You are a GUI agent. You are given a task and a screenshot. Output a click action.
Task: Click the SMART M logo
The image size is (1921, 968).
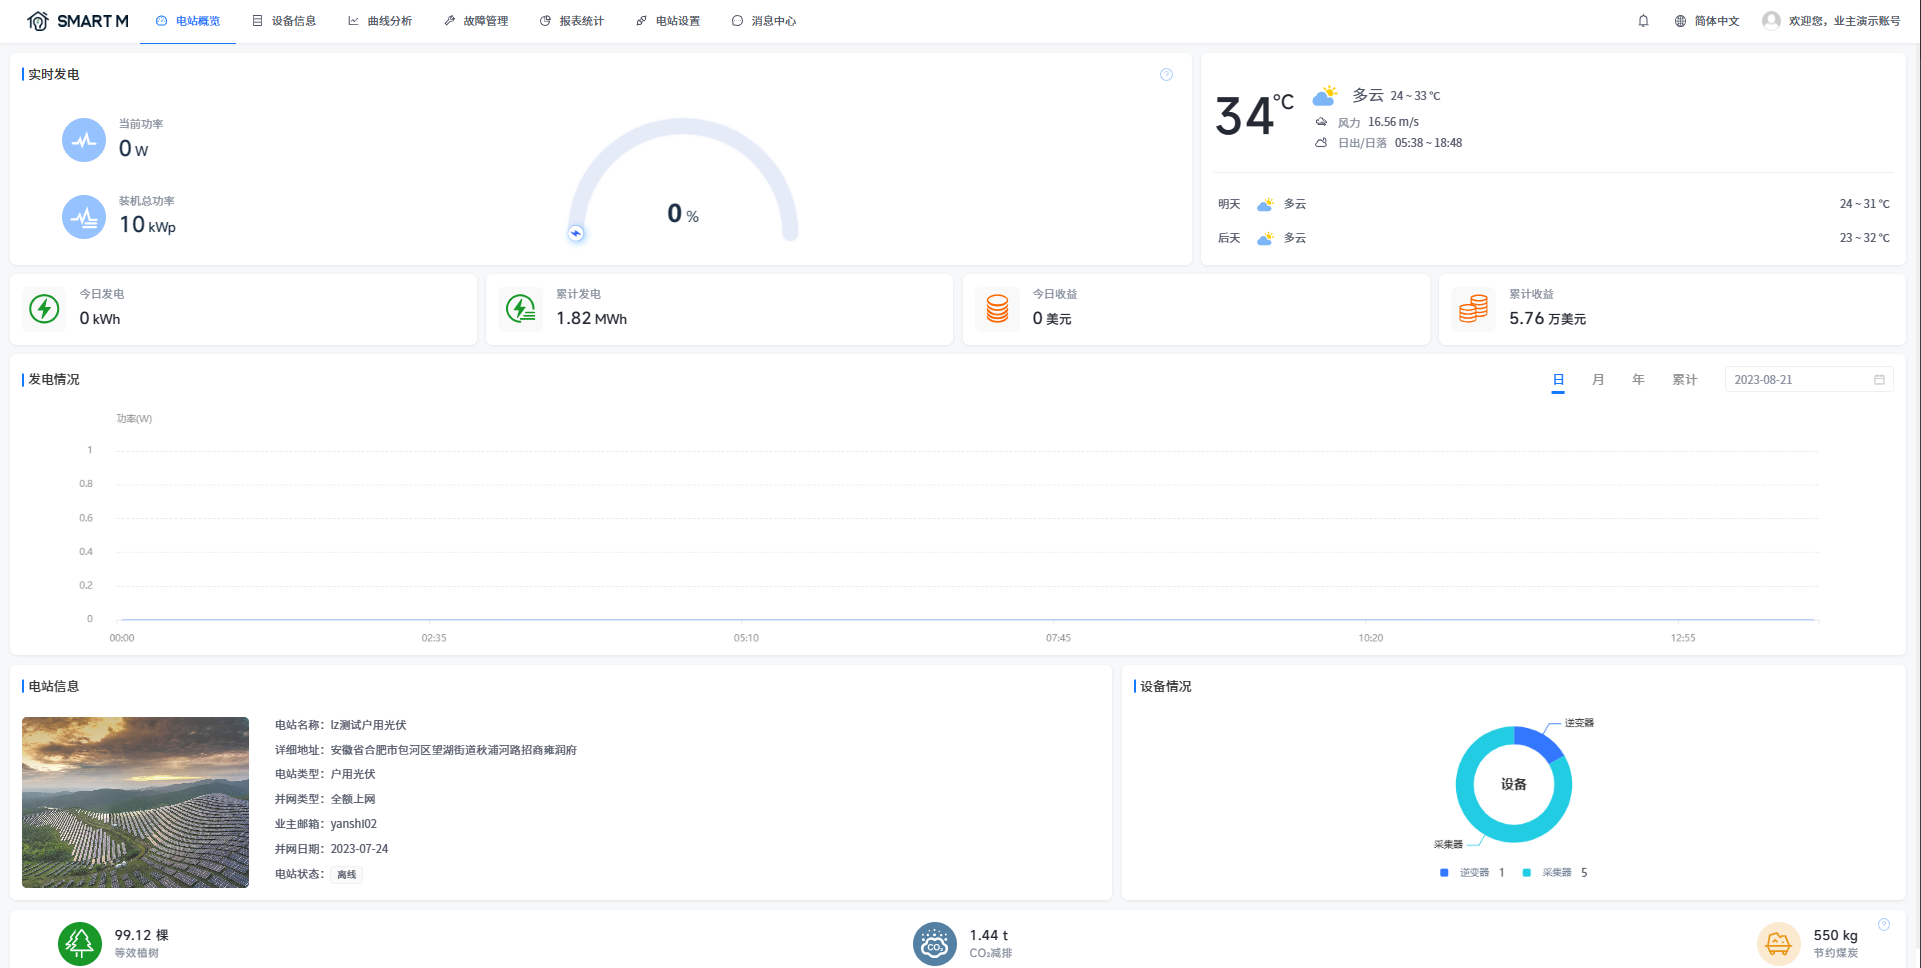(x=78, y=21)
